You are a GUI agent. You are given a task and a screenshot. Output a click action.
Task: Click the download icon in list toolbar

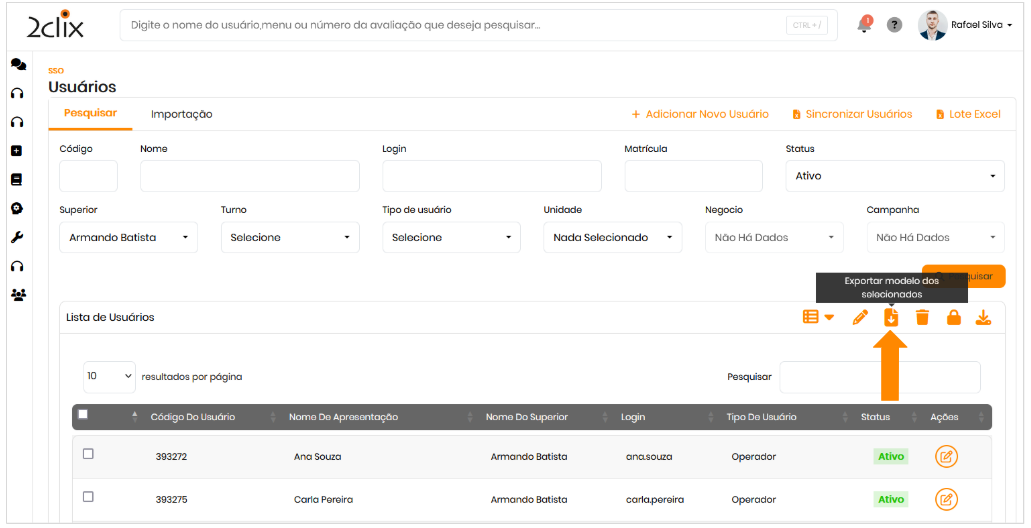pyautogui.click(x=983, y=317)
